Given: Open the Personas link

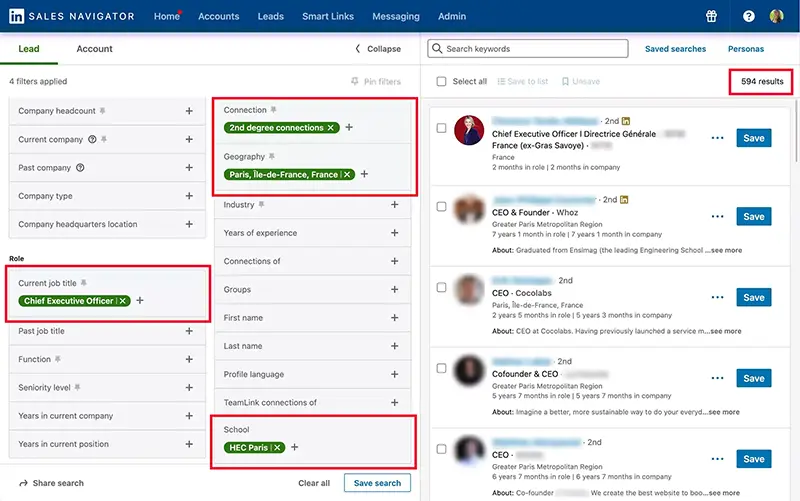Looking at the screenshot, I should [x=745, y=48].
